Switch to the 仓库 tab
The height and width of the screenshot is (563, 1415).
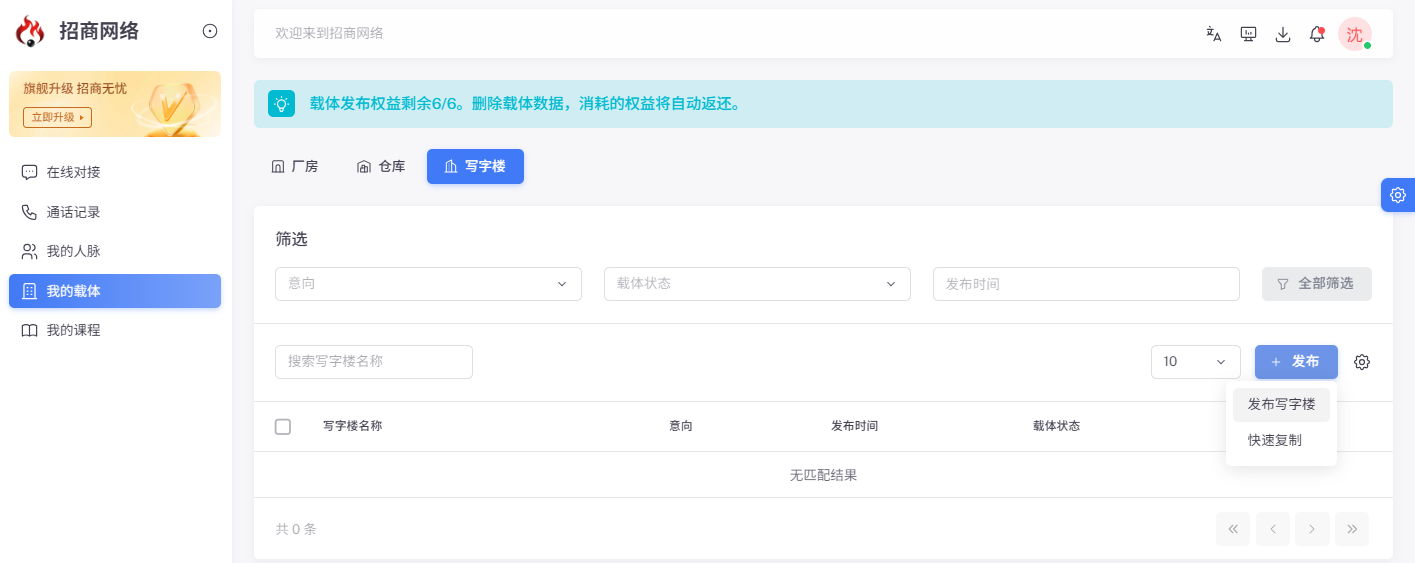click(x=381, y=167)
